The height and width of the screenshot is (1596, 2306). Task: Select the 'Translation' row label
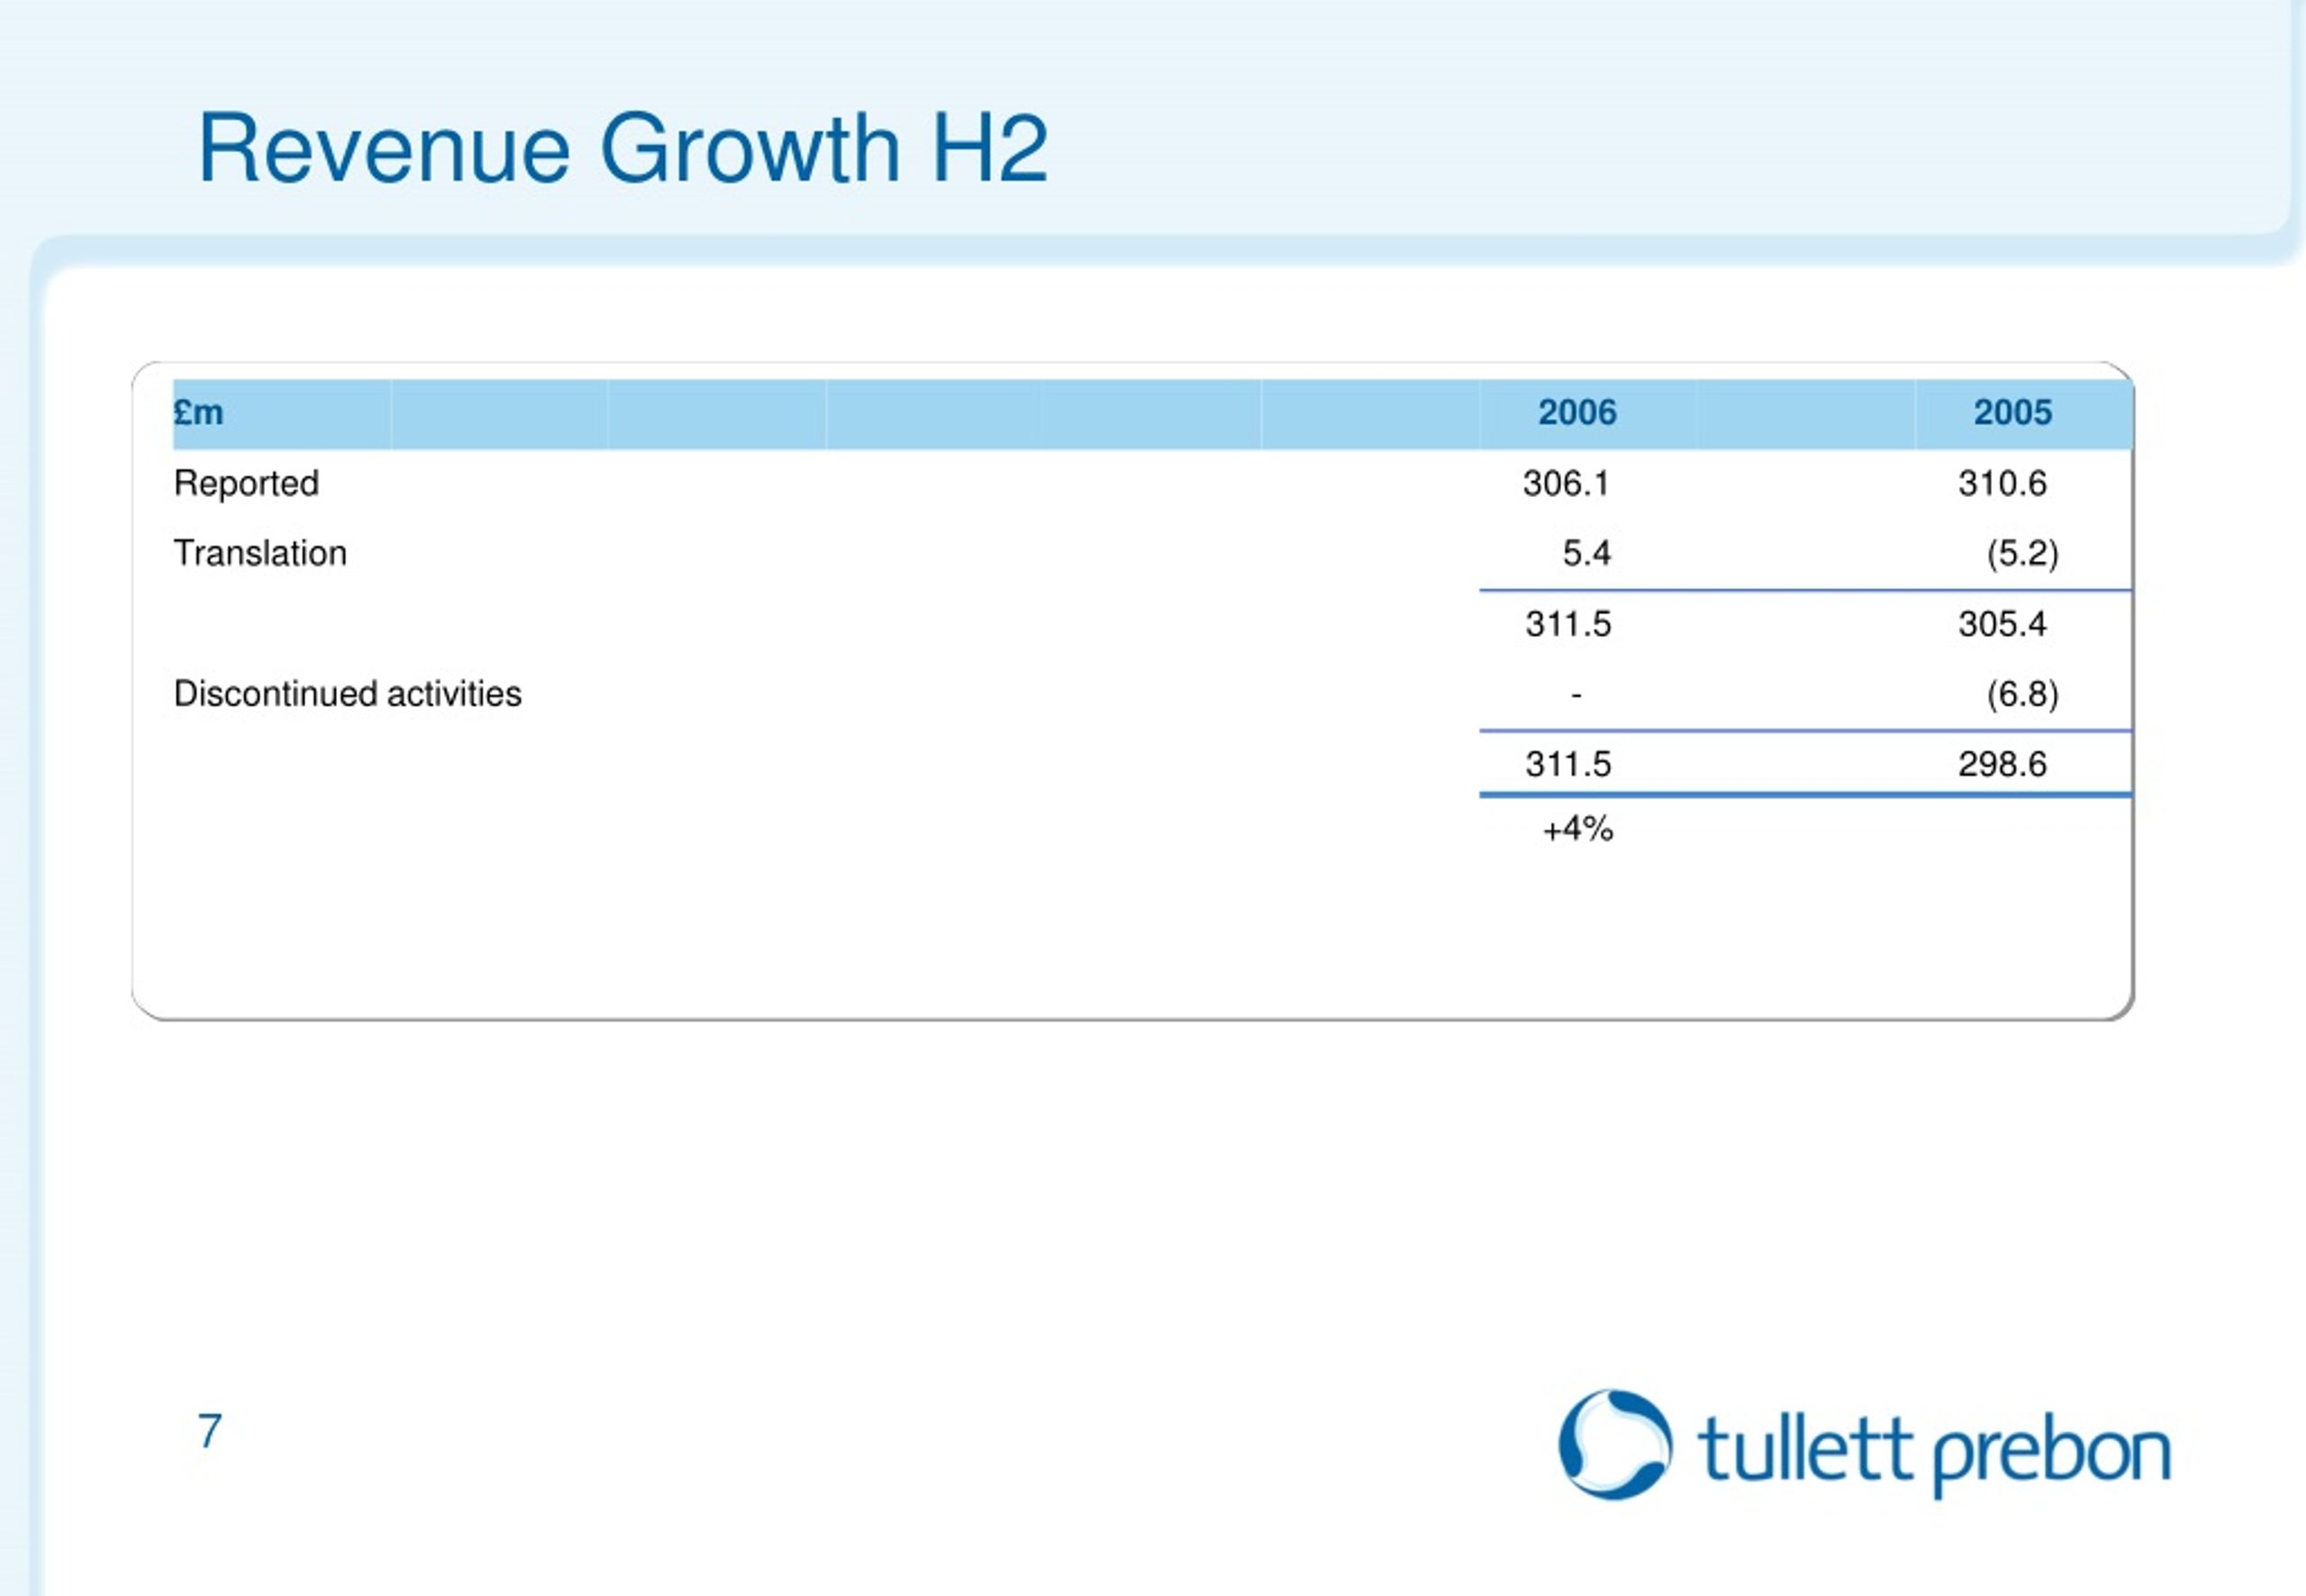[260, 553]
